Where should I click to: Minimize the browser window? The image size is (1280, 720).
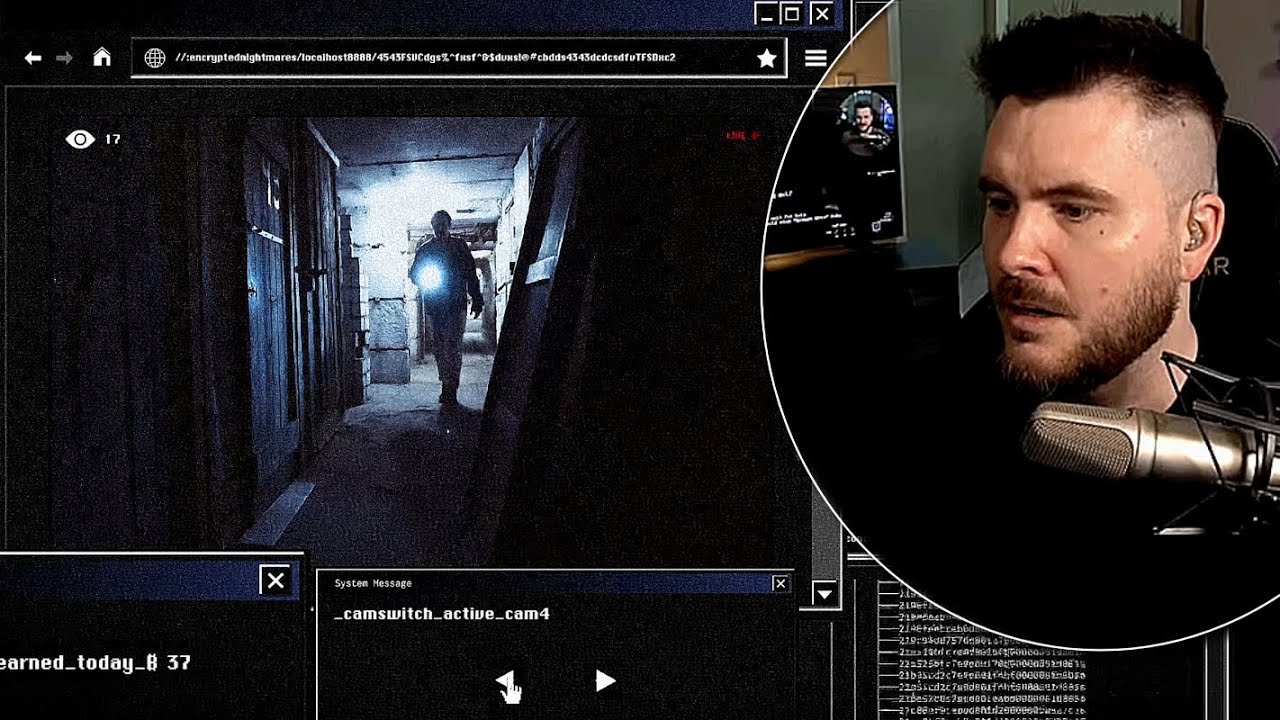tap(766, 13)
